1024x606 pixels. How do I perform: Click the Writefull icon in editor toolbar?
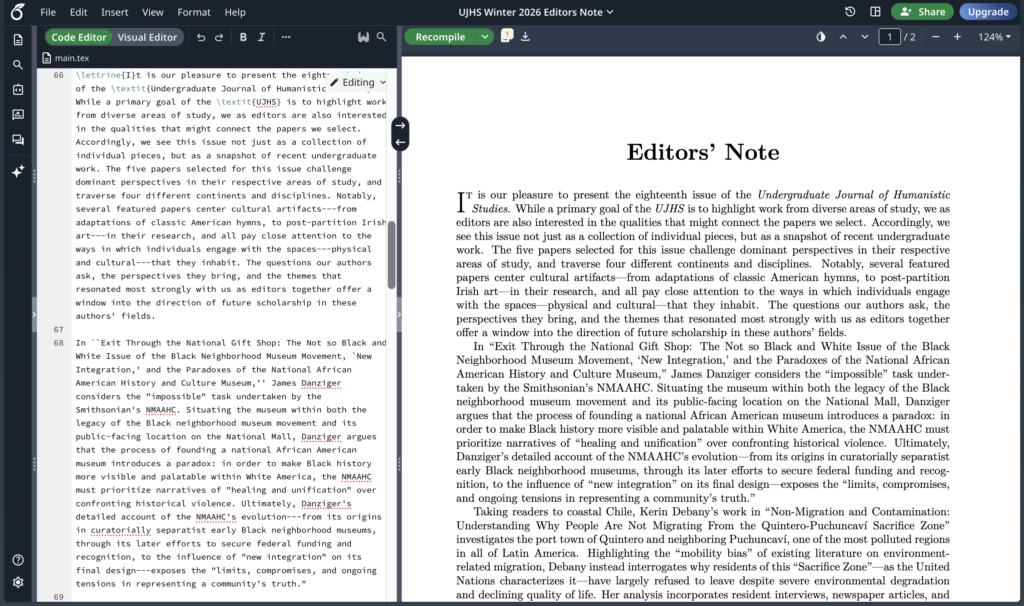pos(363,37)
